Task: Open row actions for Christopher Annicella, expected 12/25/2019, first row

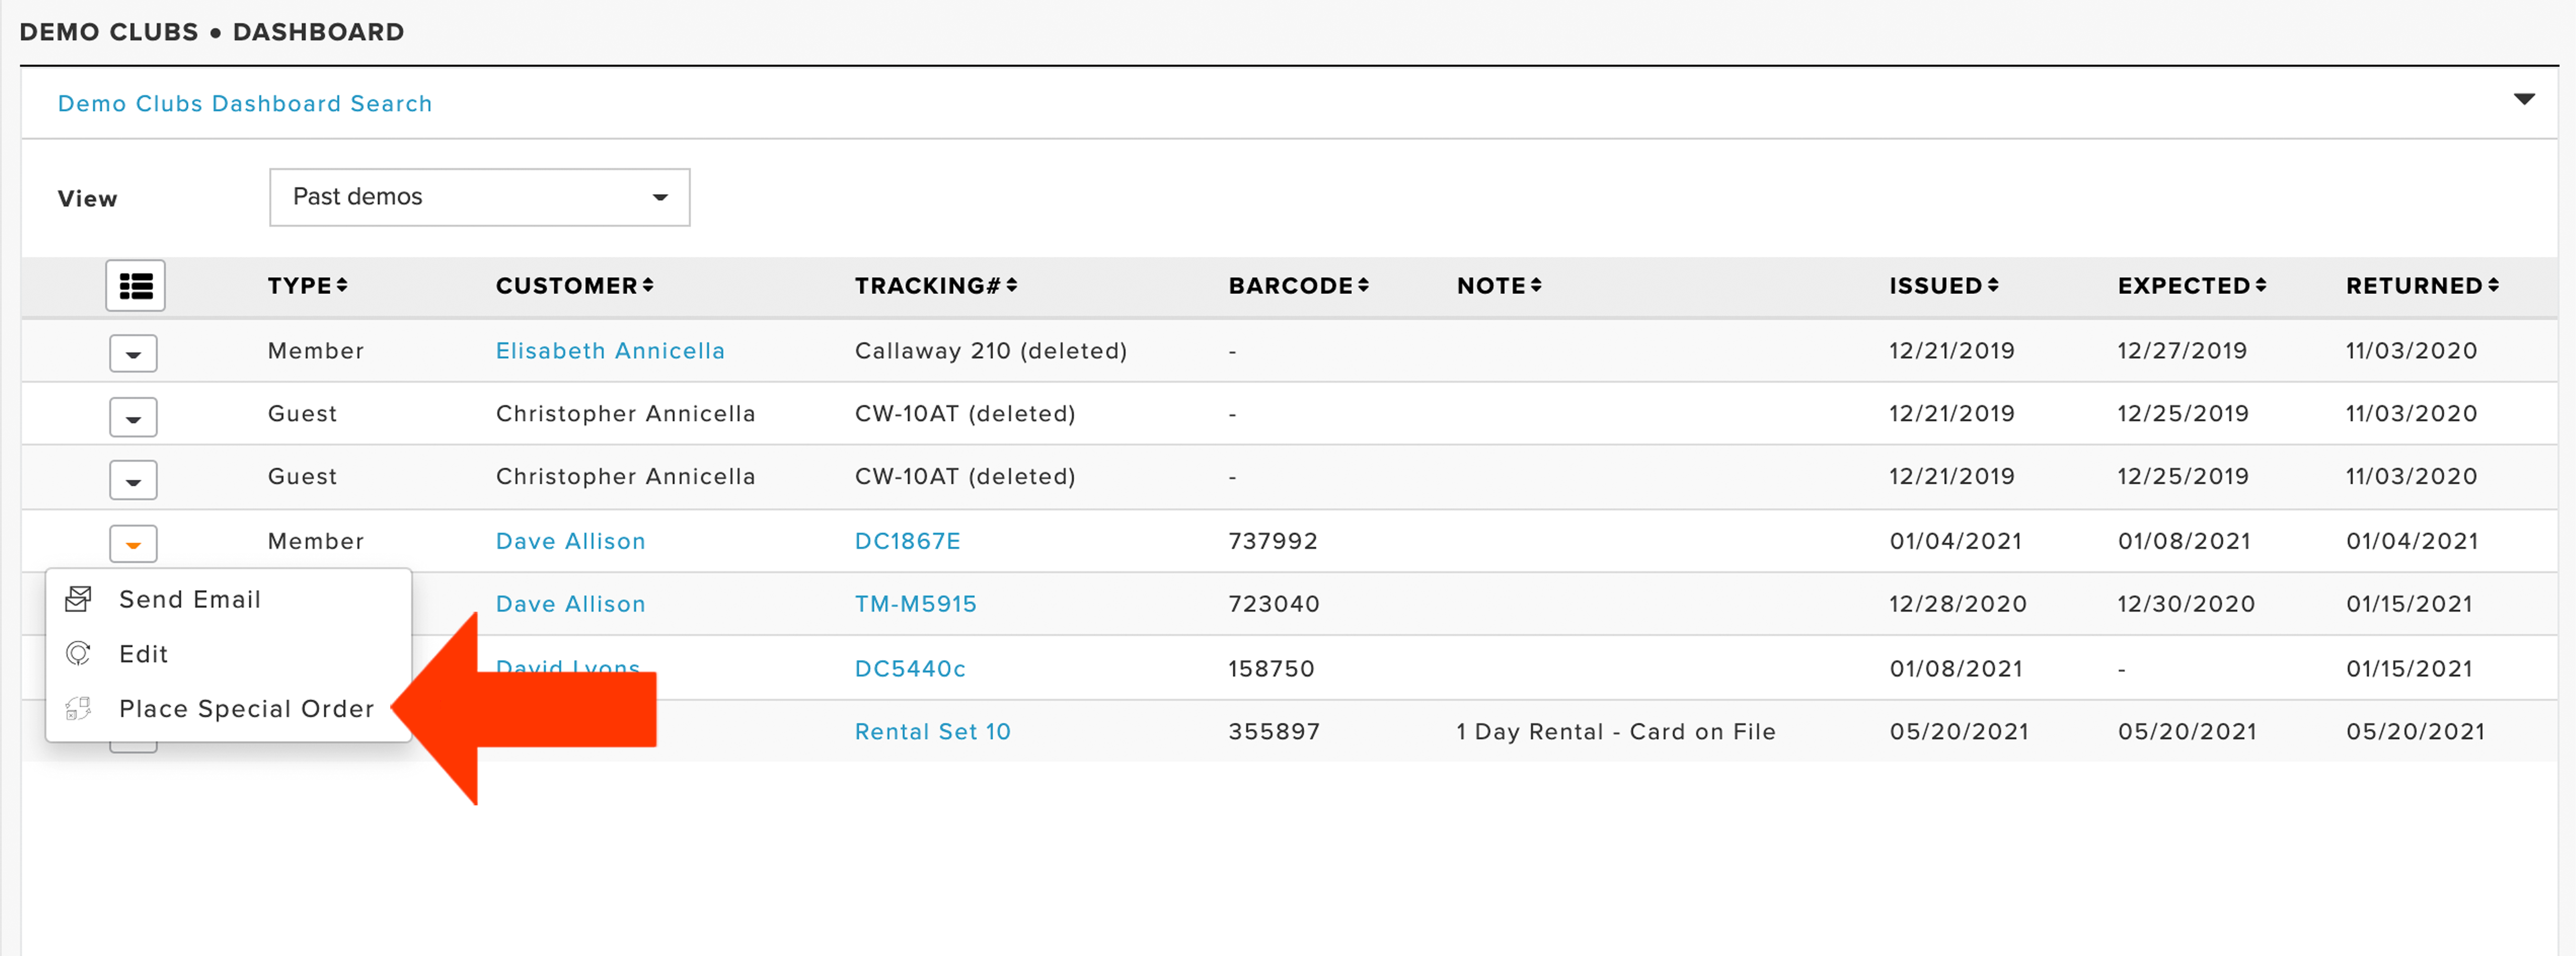Action: click(x=133, y=418)
